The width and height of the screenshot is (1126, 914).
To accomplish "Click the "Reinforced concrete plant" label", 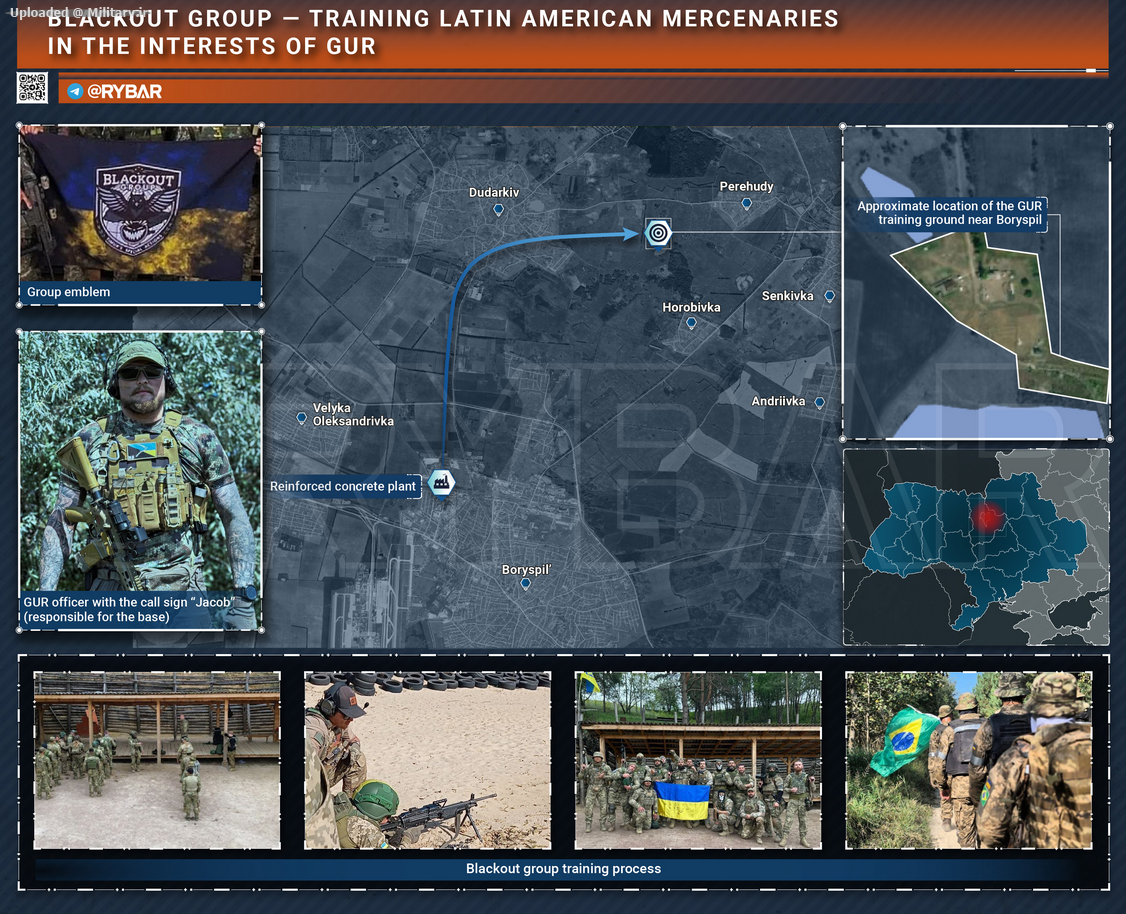I will pyautogui.click(x=343, y=487).
